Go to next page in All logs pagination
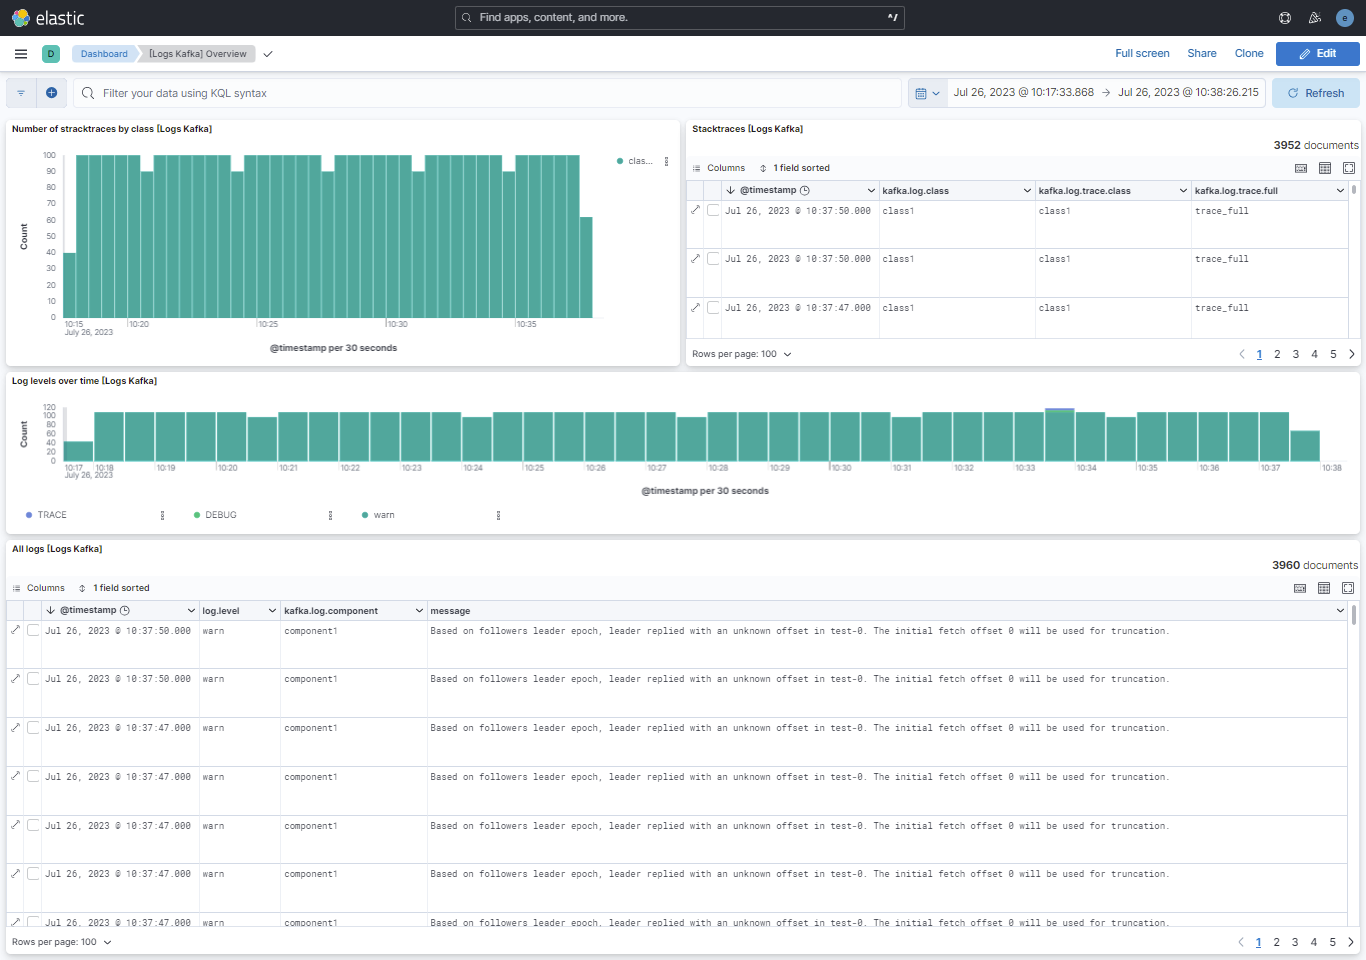 1351,942
